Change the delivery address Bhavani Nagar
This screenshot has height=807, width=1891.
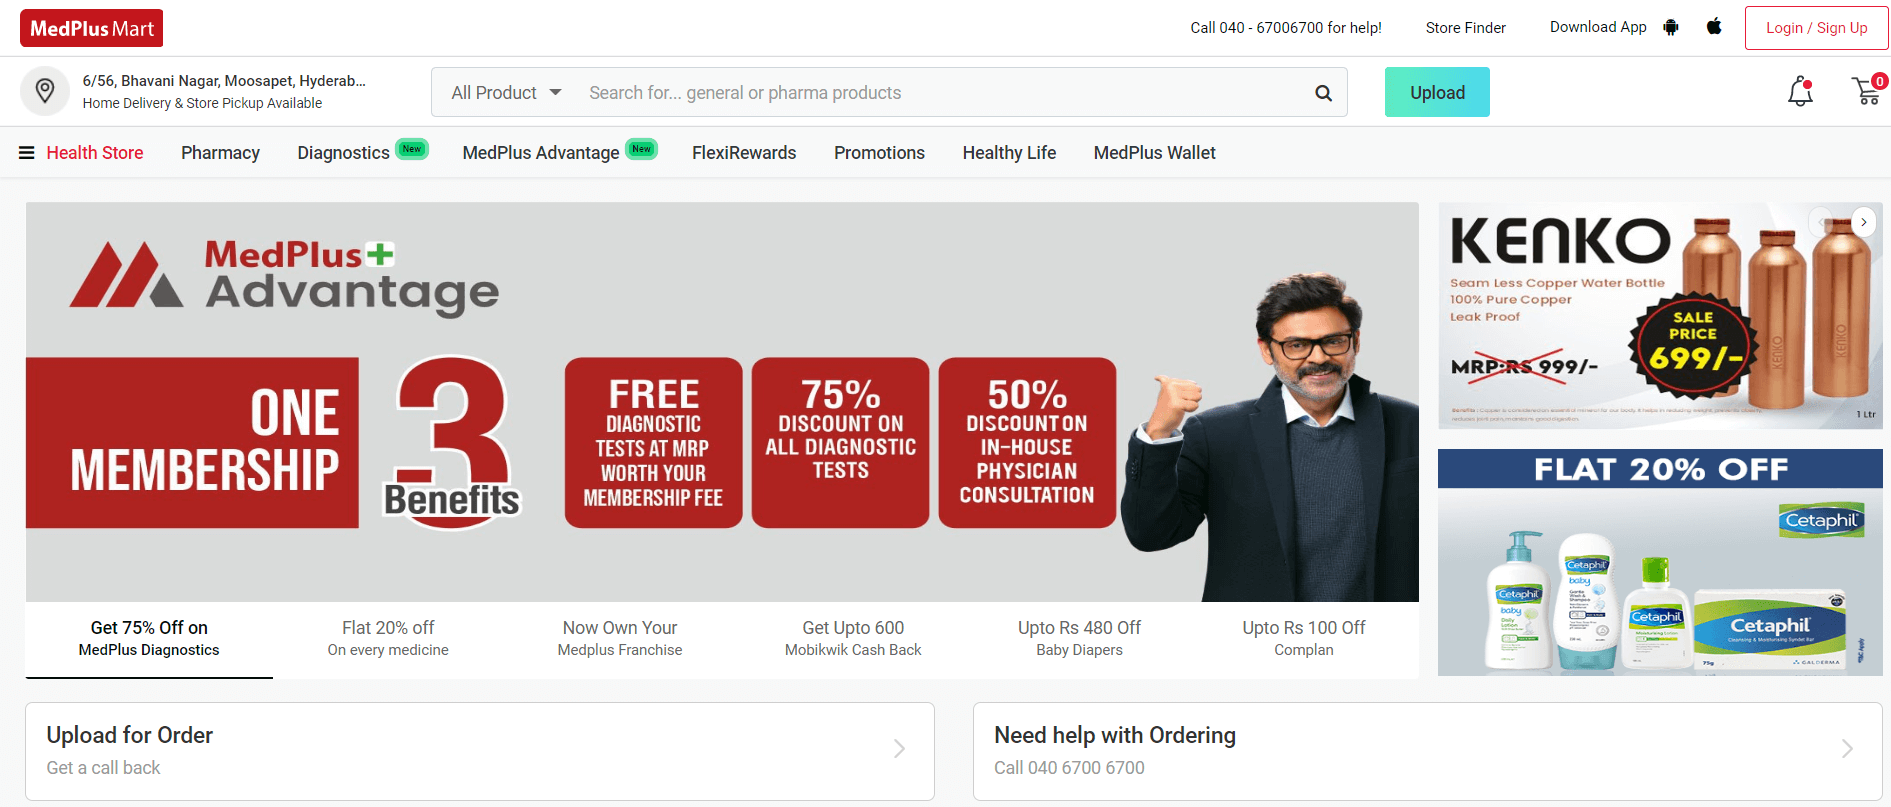click(224, 81)
